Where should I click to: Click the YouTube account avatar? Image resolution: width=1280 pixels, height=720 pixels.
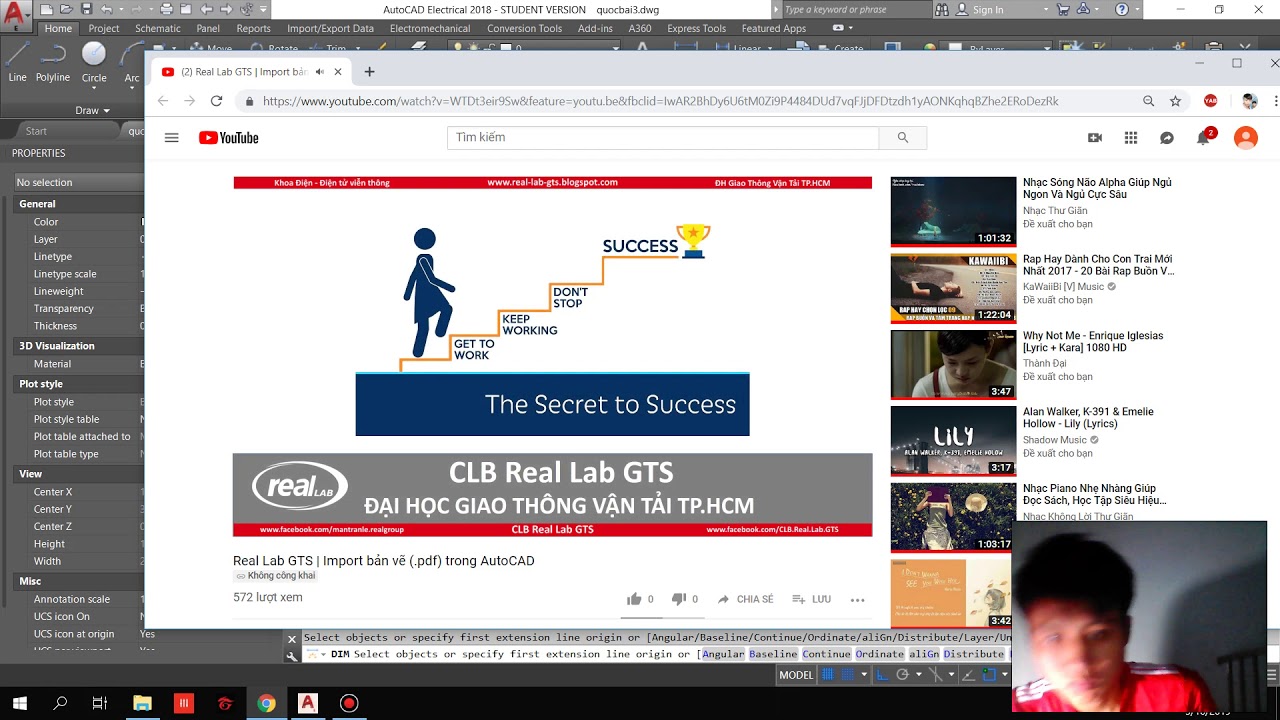(1245, 138)
